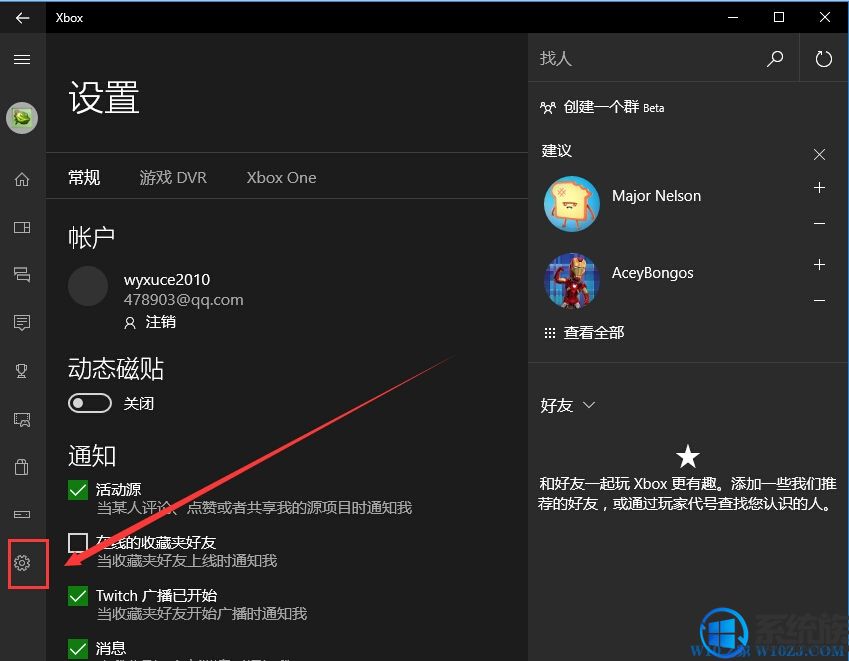The width and height of the screenshot is (849, 661).
Task: Click 查看全部 to view all
Action: point(594,332)
